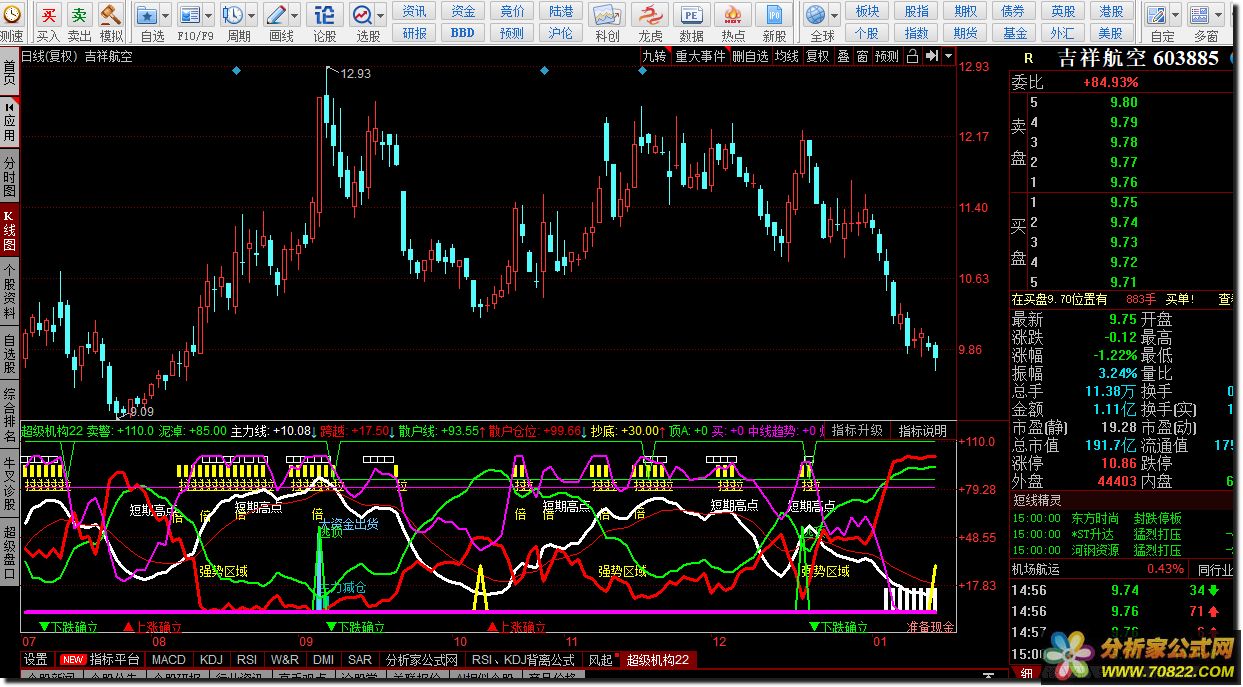Open the 新股 IPO icon
The width and height of the screenshot is (1243, 687).
(773, 15)
